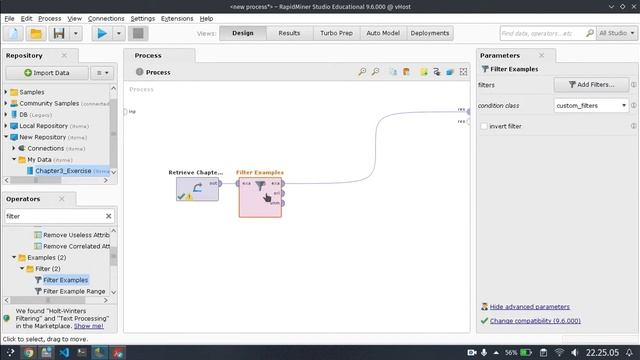Collapse the Examples (2) operator group
Image resolution: width=640 pixels, height=360 pixels.
tap(14, 258)
